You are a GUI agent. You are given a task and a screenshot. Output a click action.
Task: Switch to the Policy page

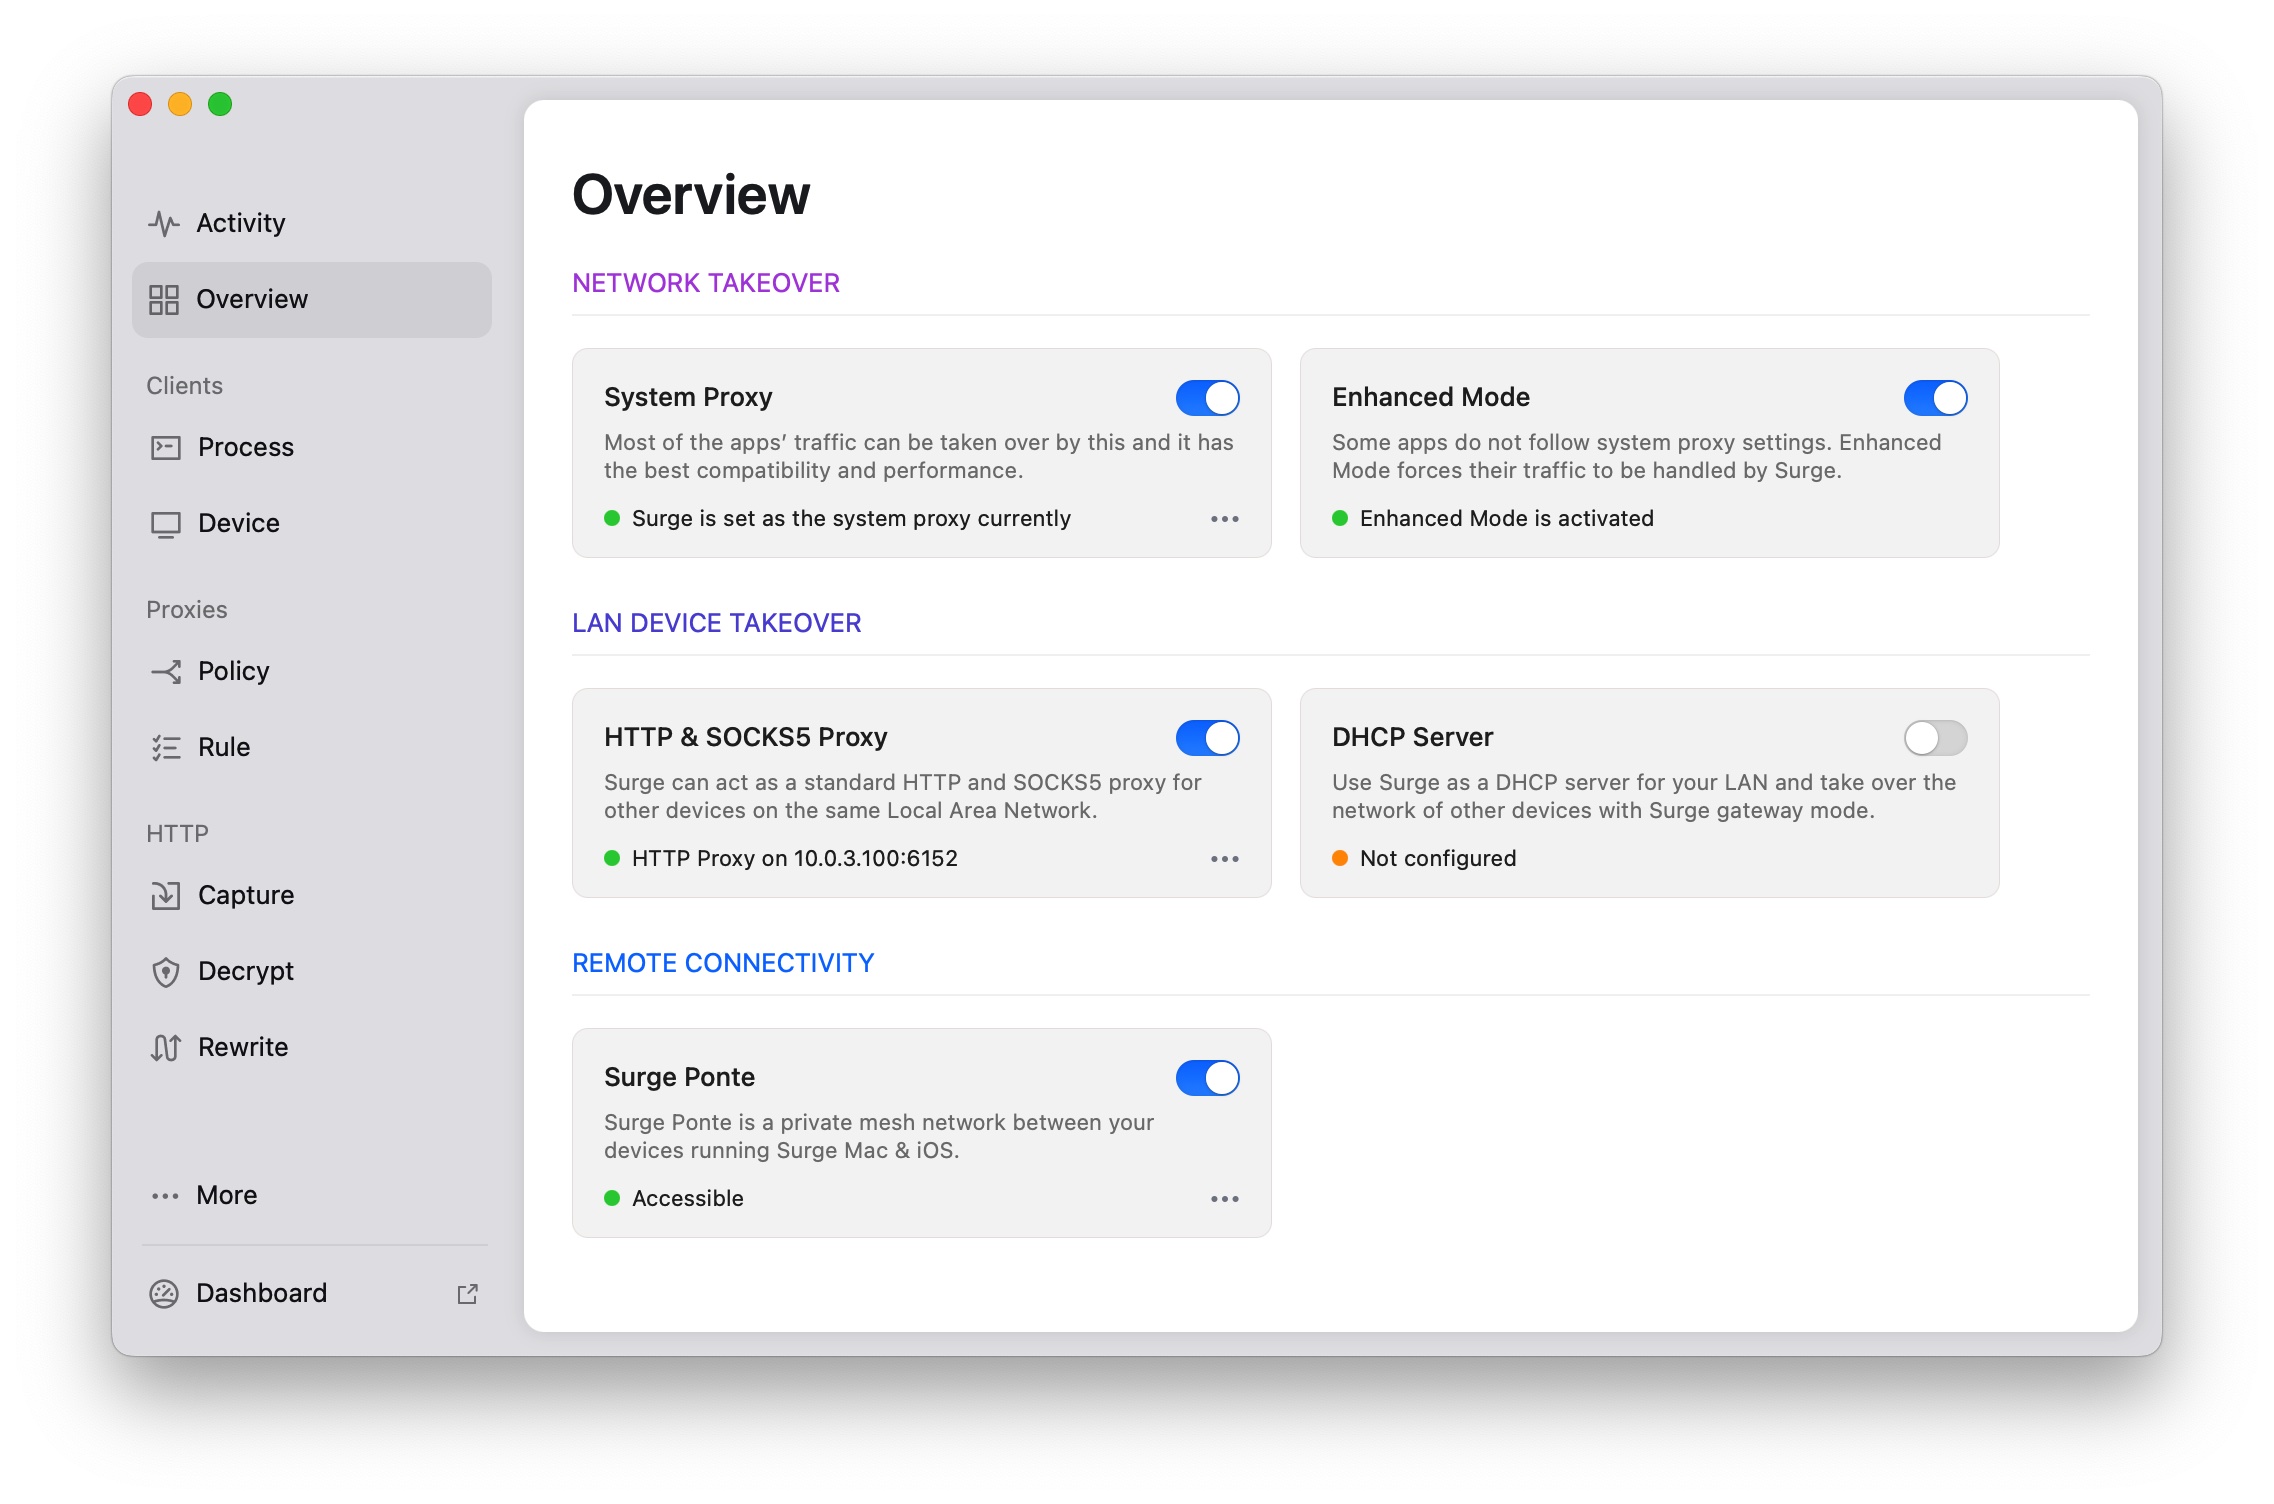(x=234, y=671)
